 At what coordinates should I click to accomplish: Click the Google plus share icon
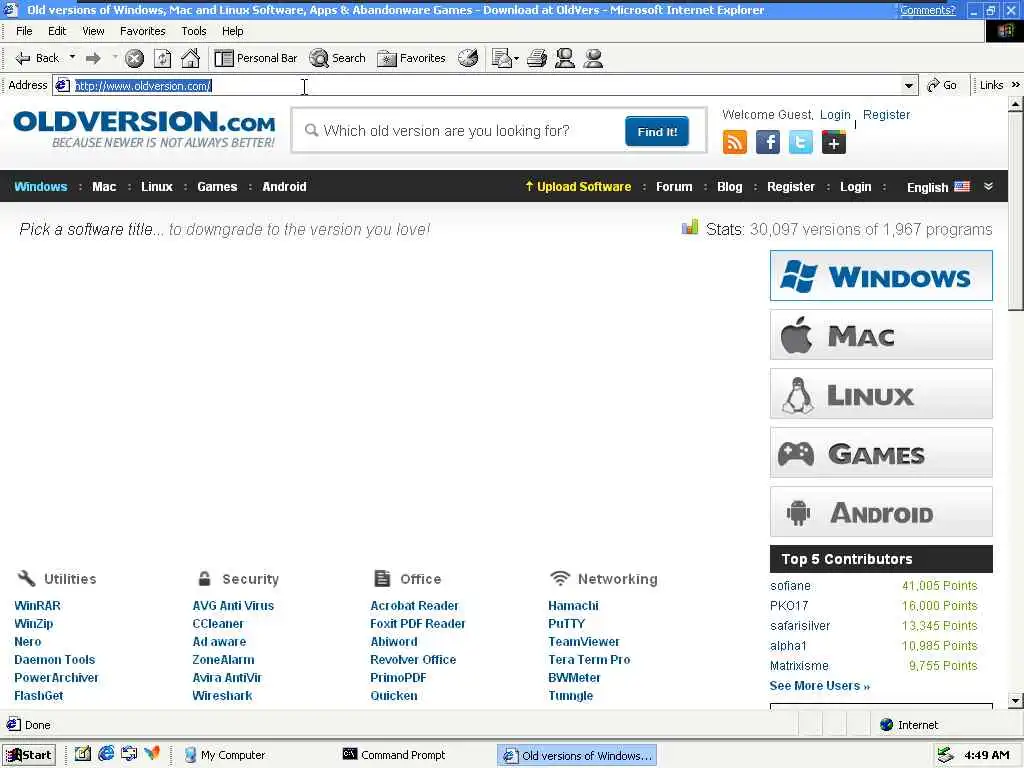pos(833,142)
